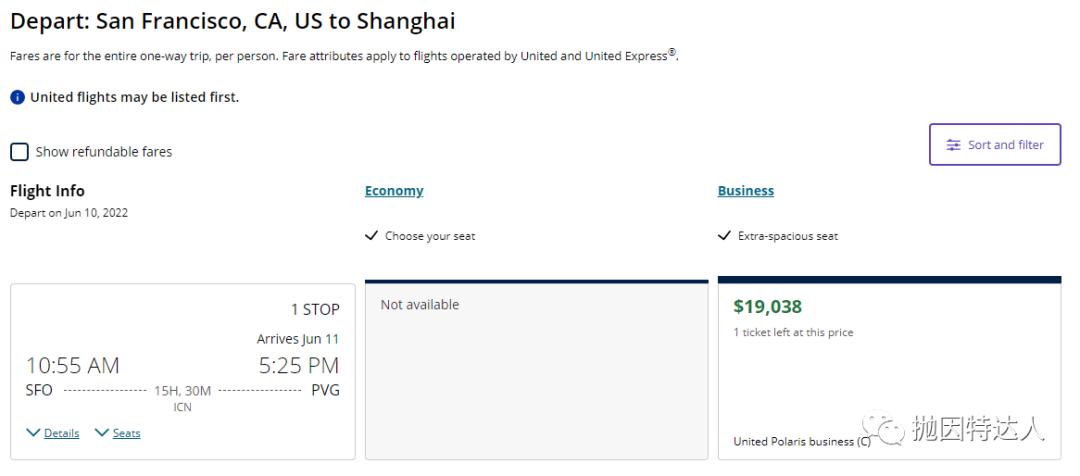
Task: Click the chevron arrow next to Seats
Action: (x=101, y=433)
